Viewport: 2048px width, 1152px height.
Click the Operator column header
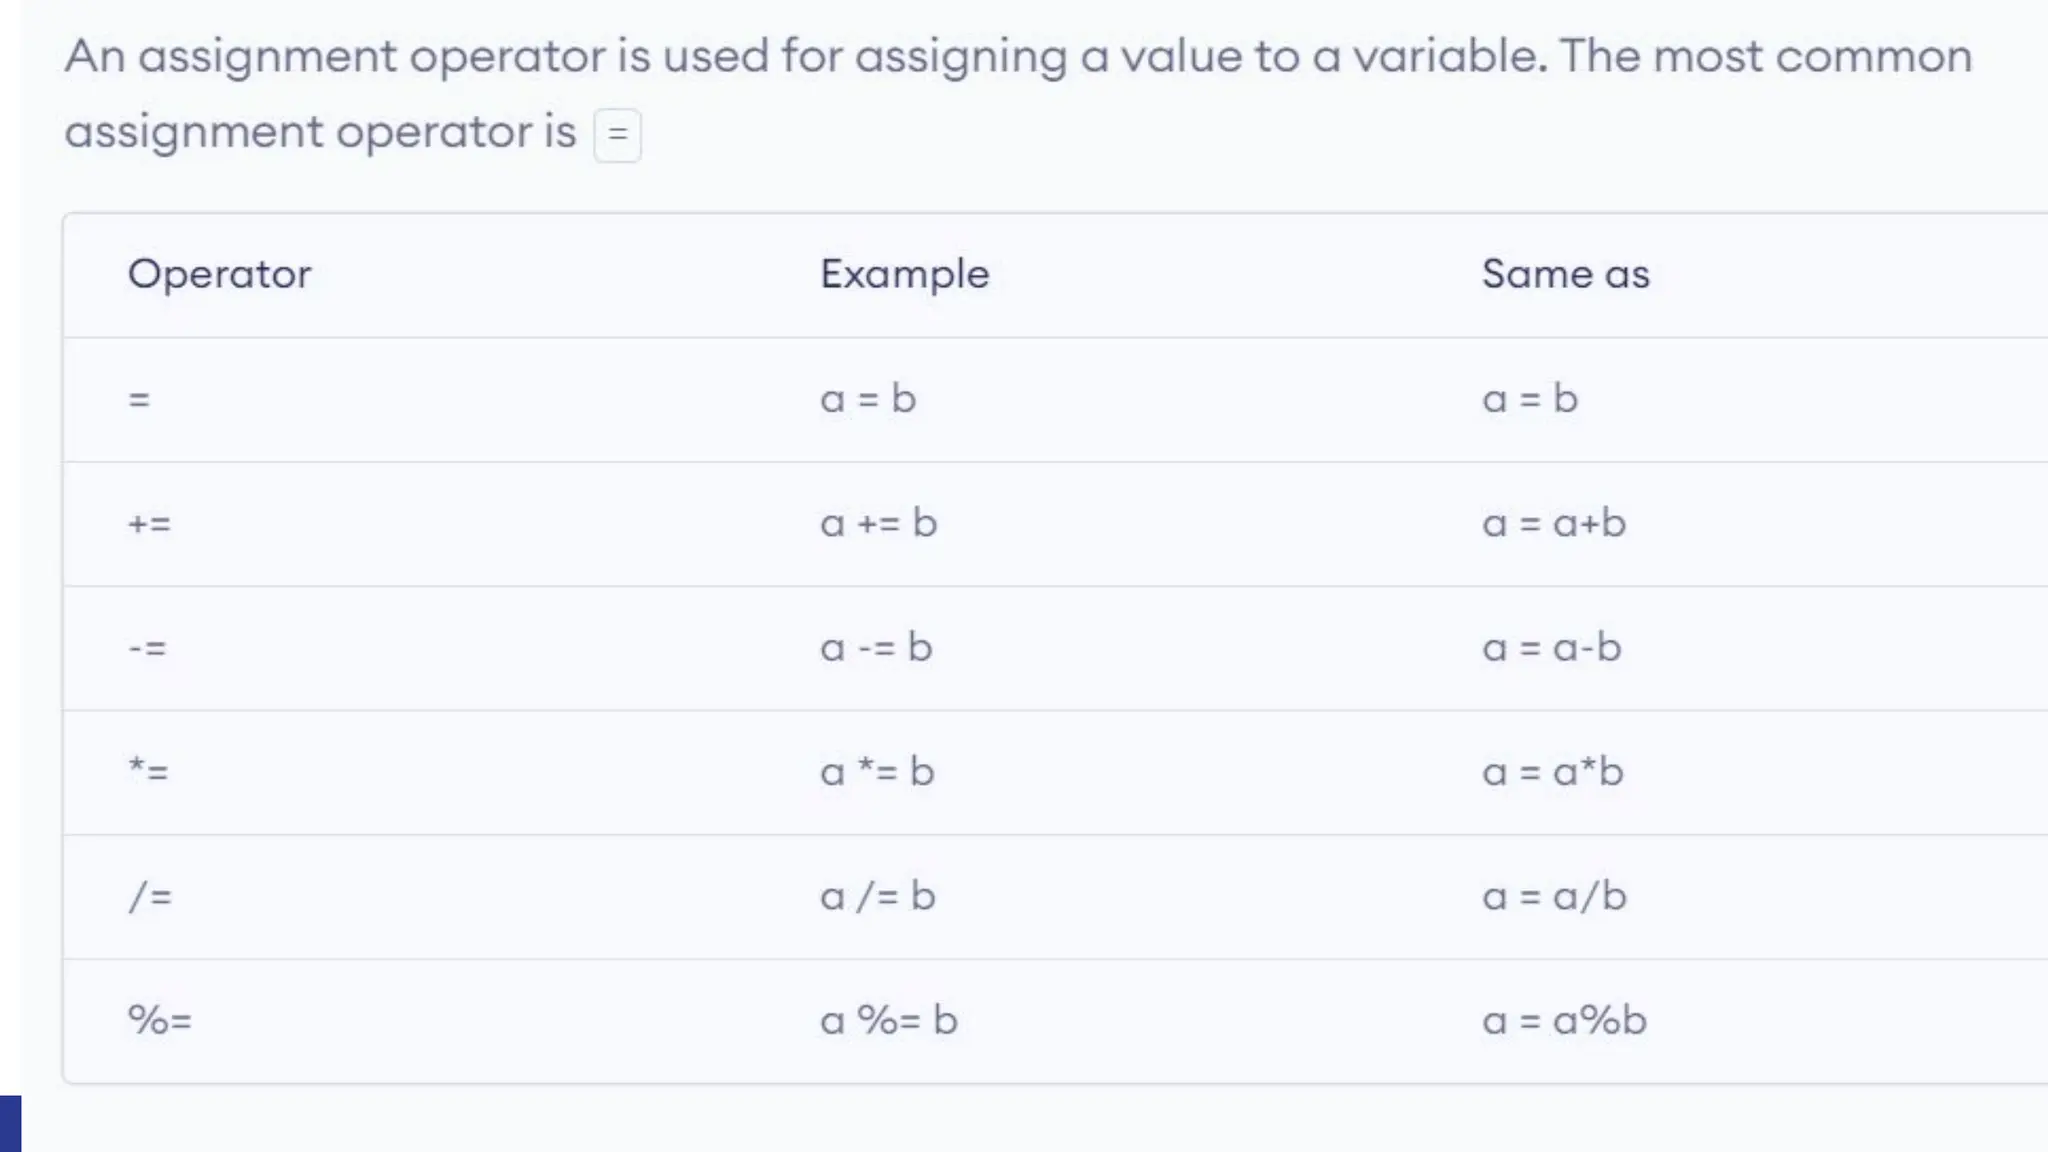click(219, 274)
